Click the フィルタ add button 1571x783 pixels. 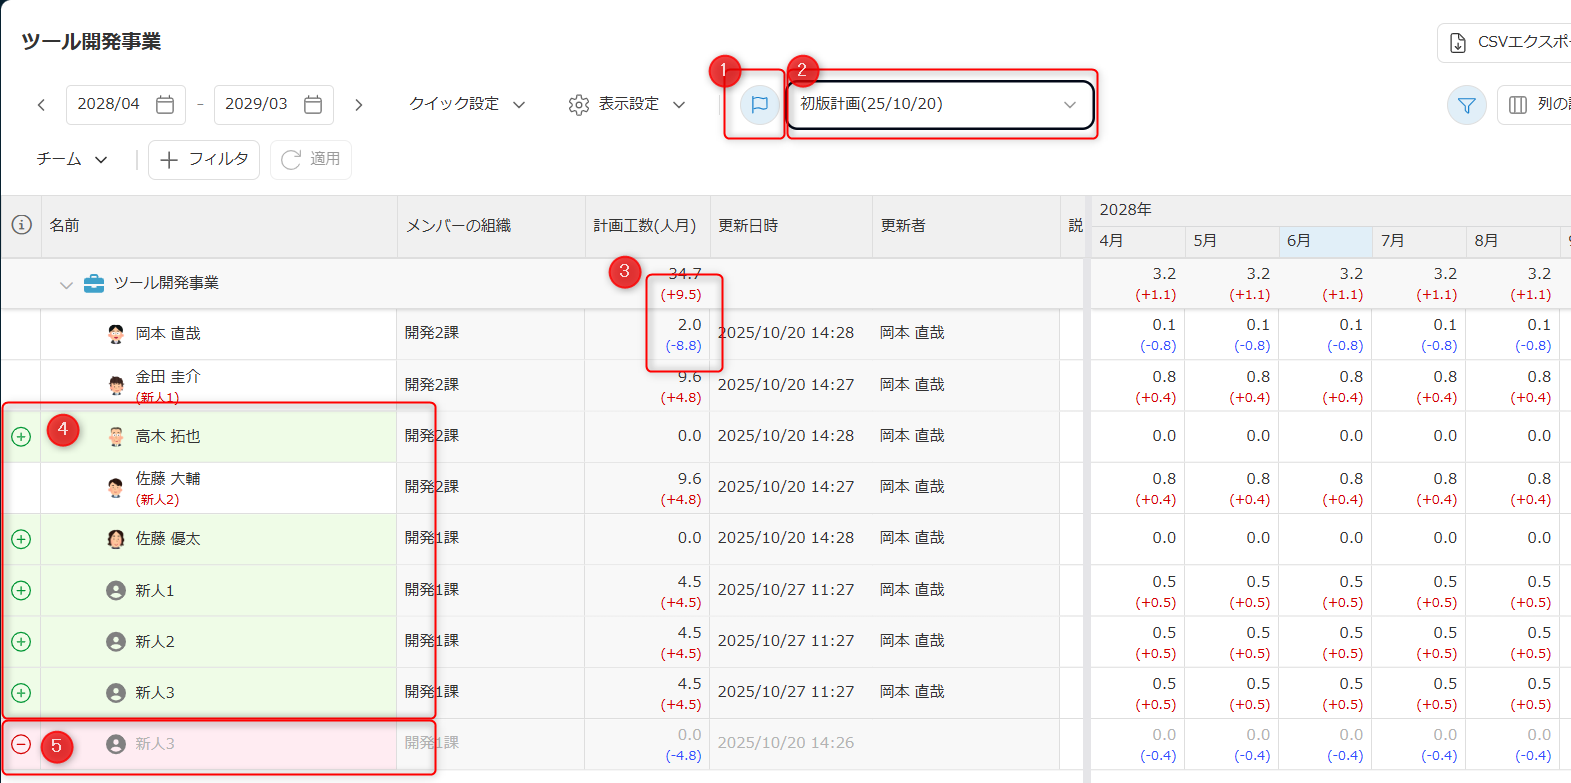(x=204, y=159)
